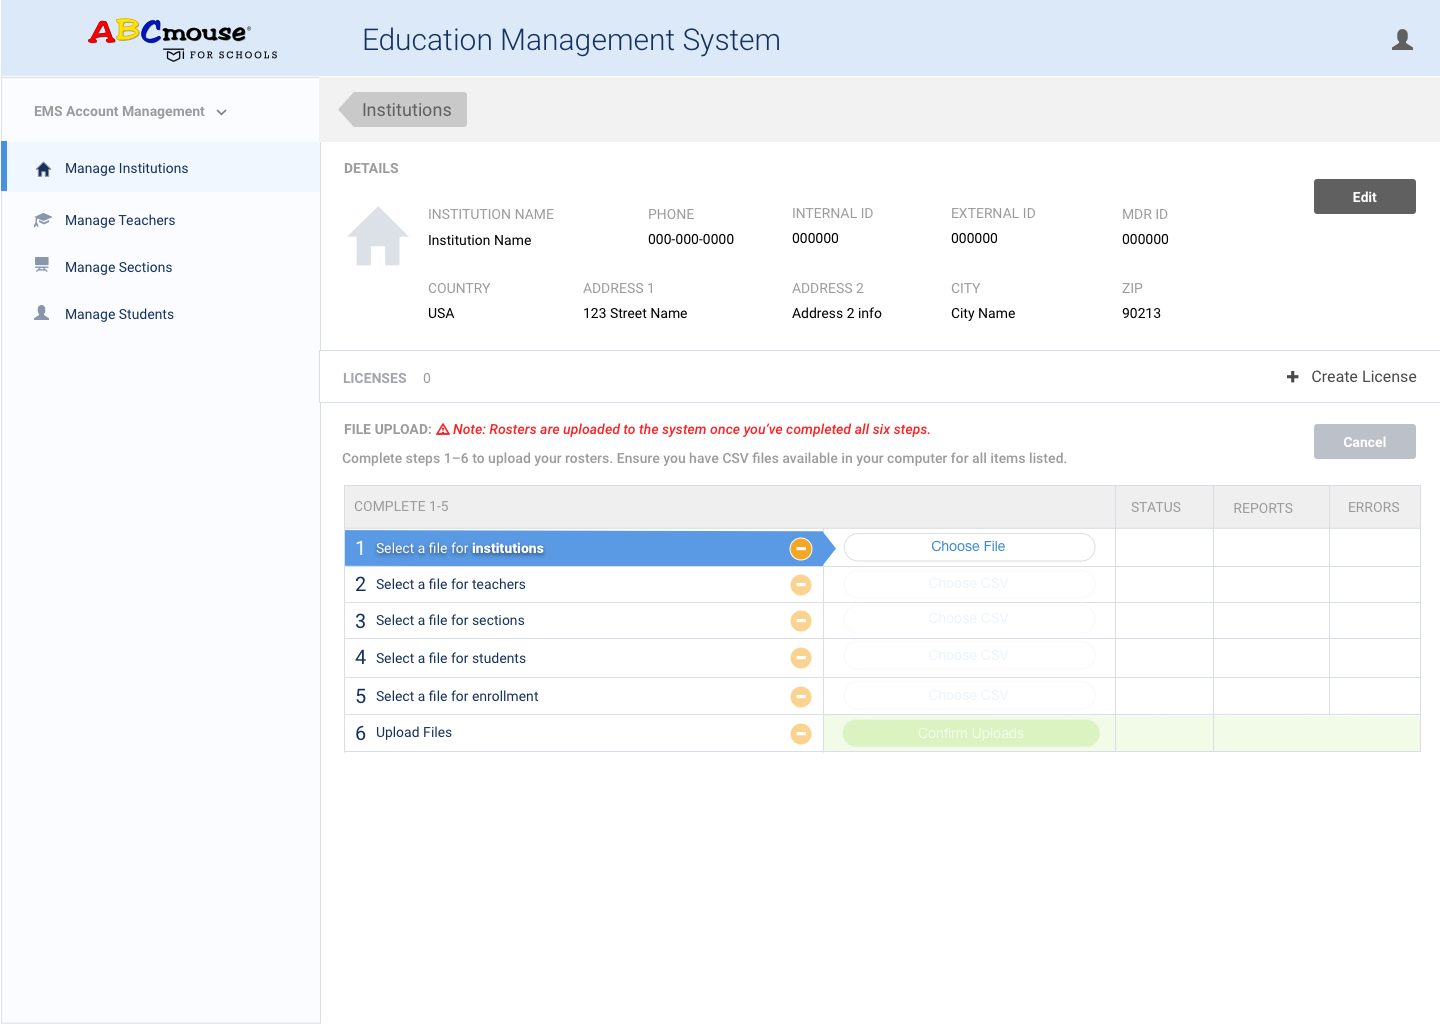The height and width of the screenshot is (1024, 1440).
Task: Click Choose CSV for teachers row
Action: point(969,583)
